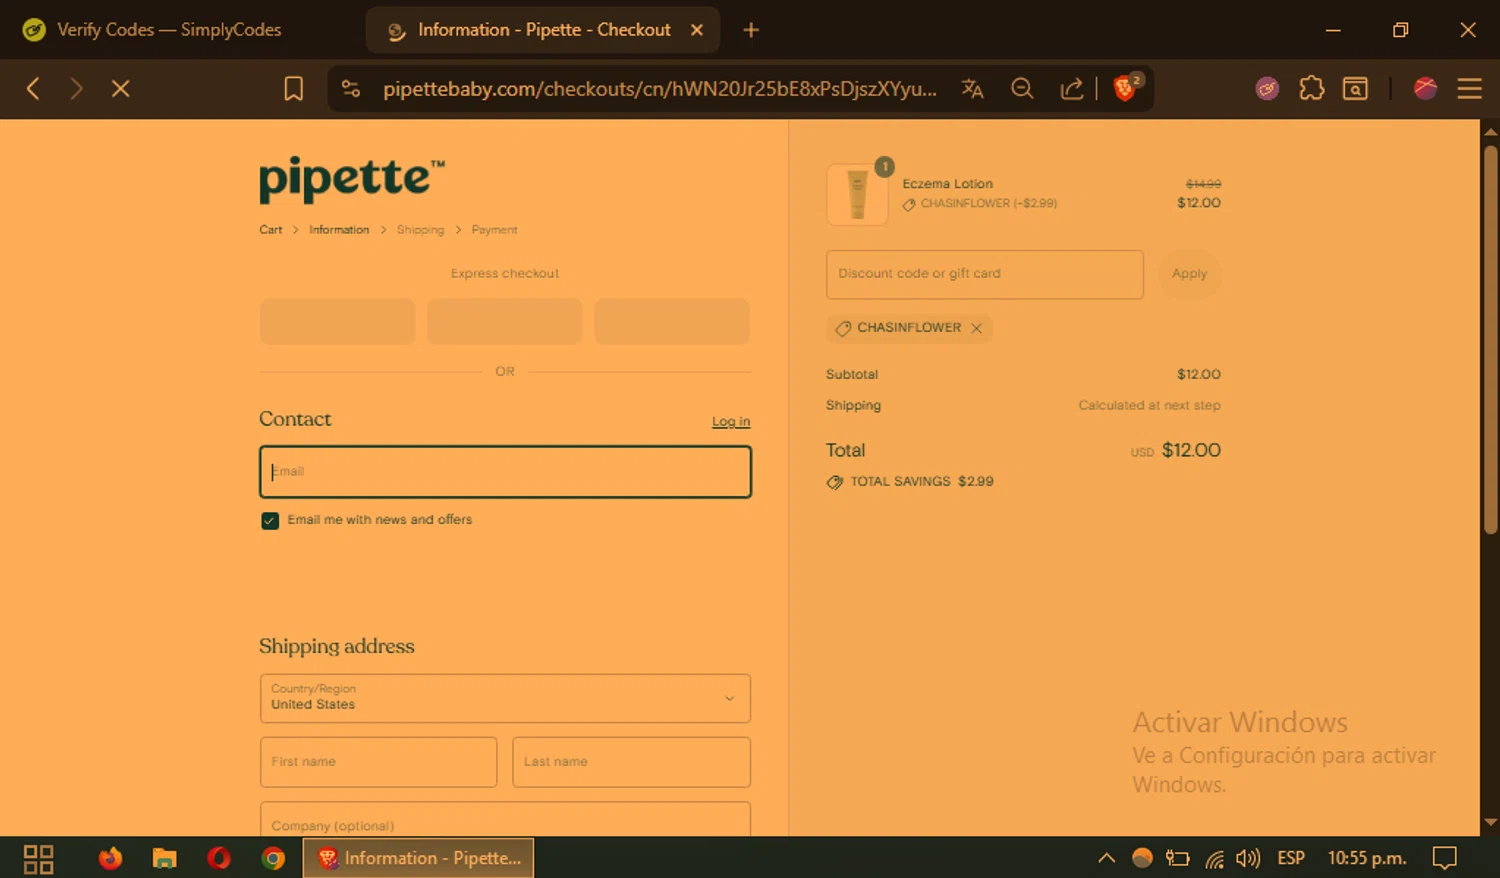Switch to Verify Codes SimplyCodes tab

point(168,30)
